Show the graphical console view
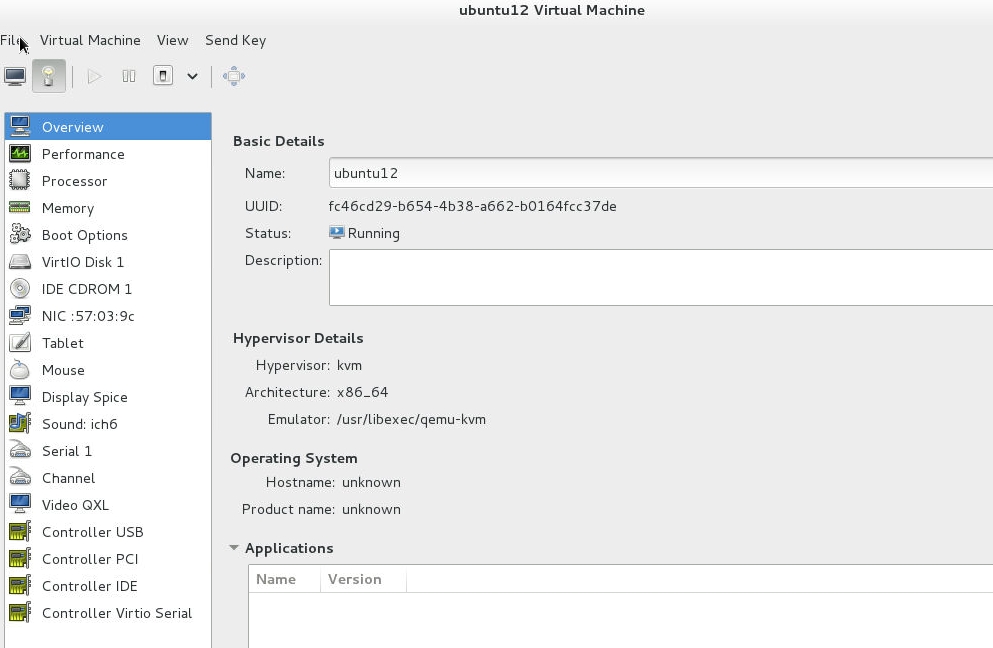993x648 pixels. click(x=15, y=76)
